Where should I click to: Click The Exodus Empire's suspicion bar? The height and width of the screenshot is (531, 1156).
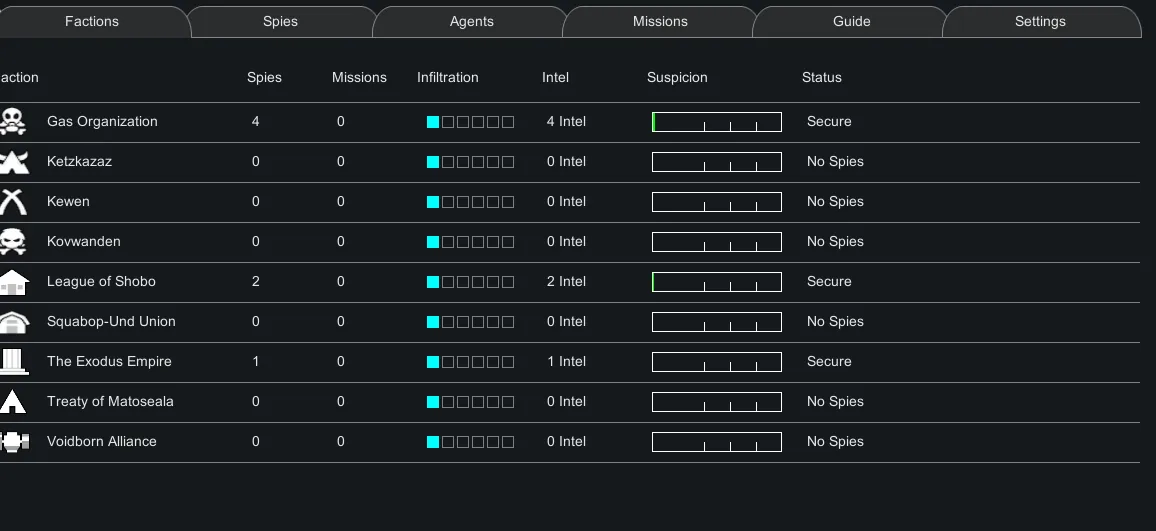click(x=716, y=362)
